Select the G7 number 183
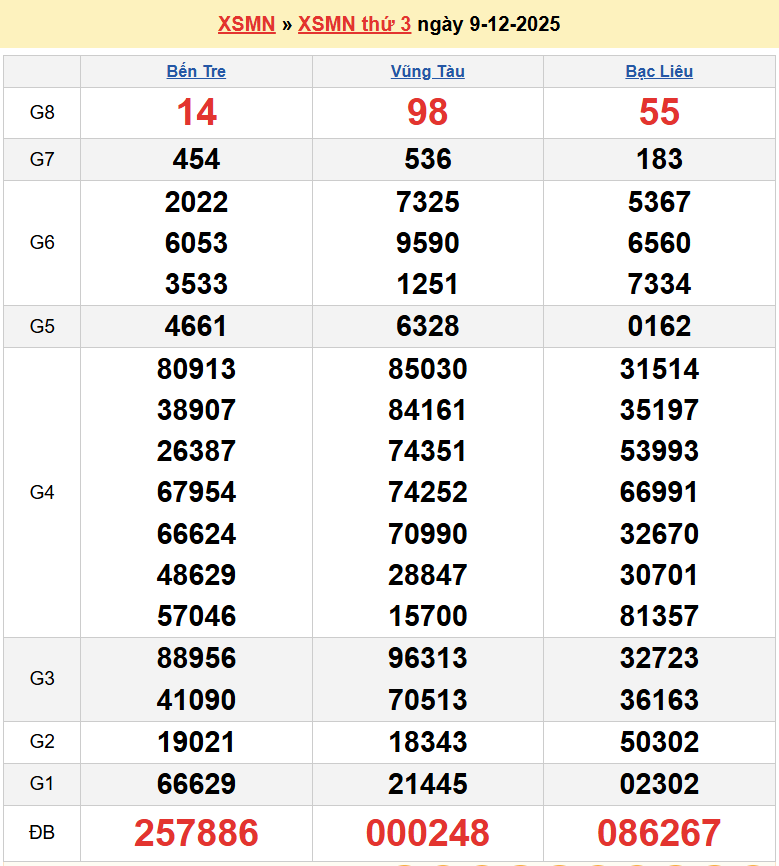The image size is (779, 866). click(659, 159)
